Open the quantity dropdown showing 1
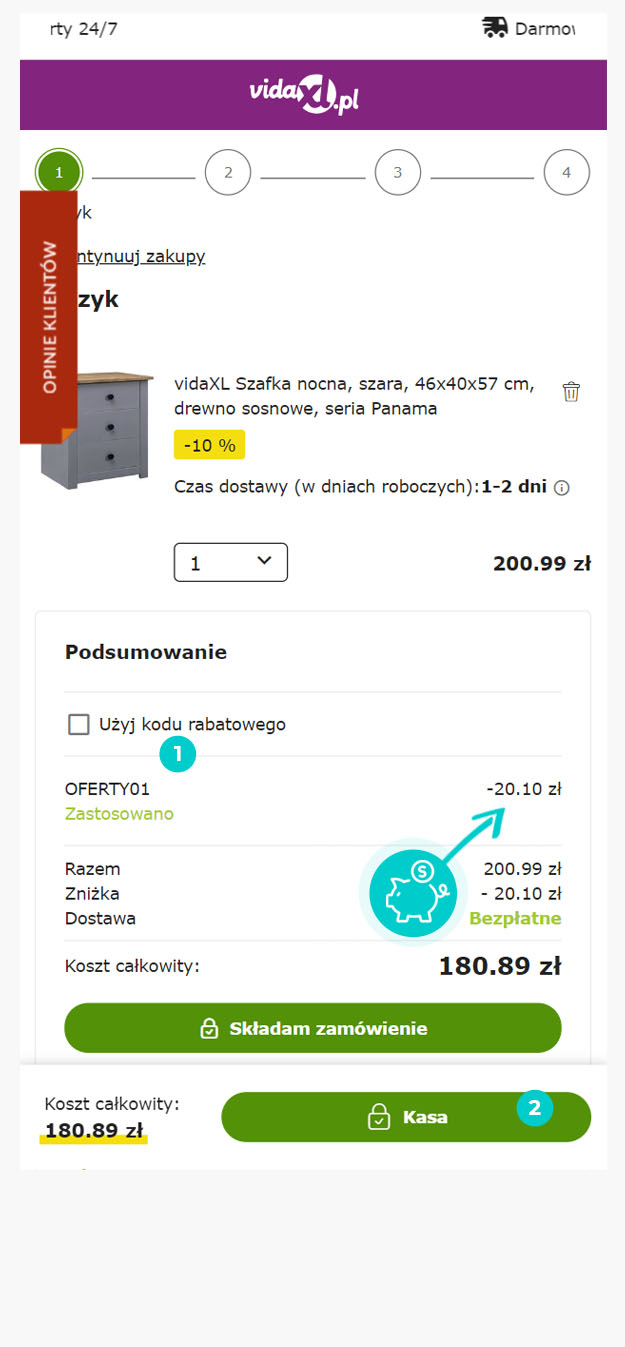The width and height of the screenshot is (625, 1347). 231,562
